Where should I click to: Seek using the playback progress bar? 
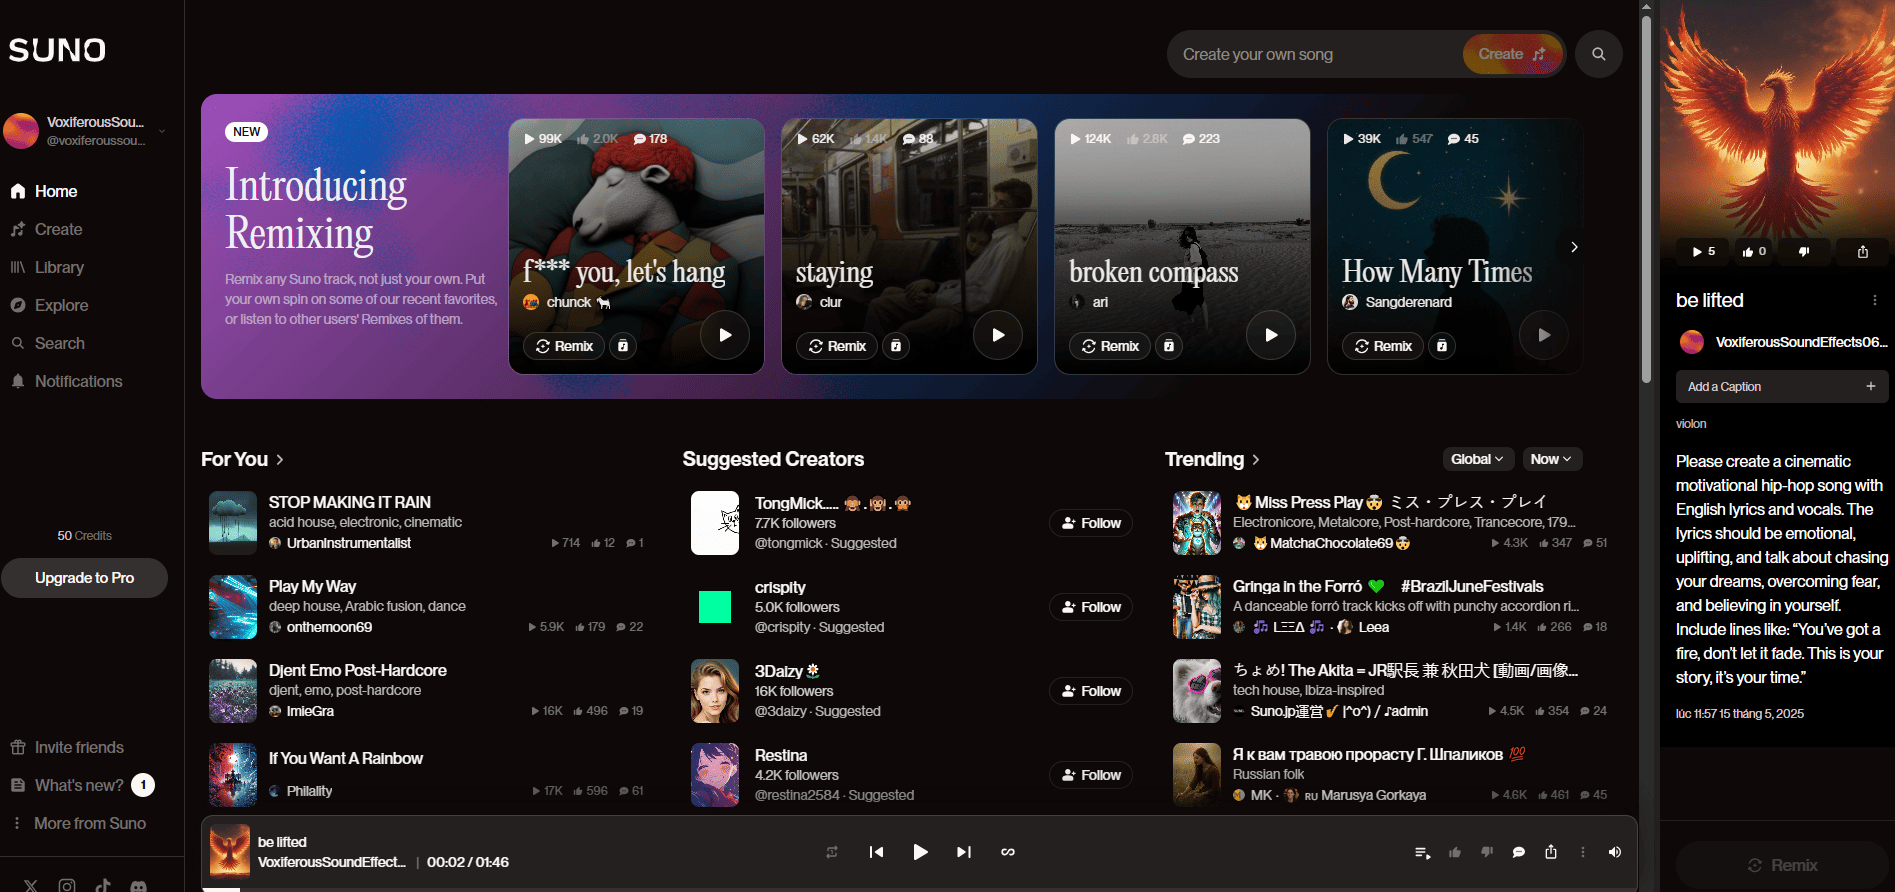(x=919, y=888)
